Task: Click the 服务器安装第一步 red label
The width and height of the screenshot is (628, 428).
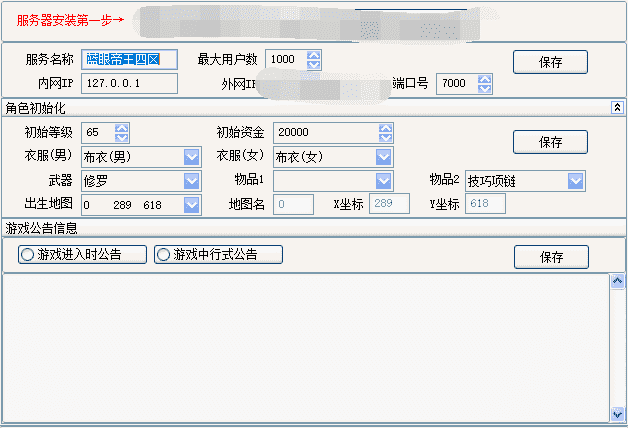Action: pyautogui.click(x=70, y=20)
